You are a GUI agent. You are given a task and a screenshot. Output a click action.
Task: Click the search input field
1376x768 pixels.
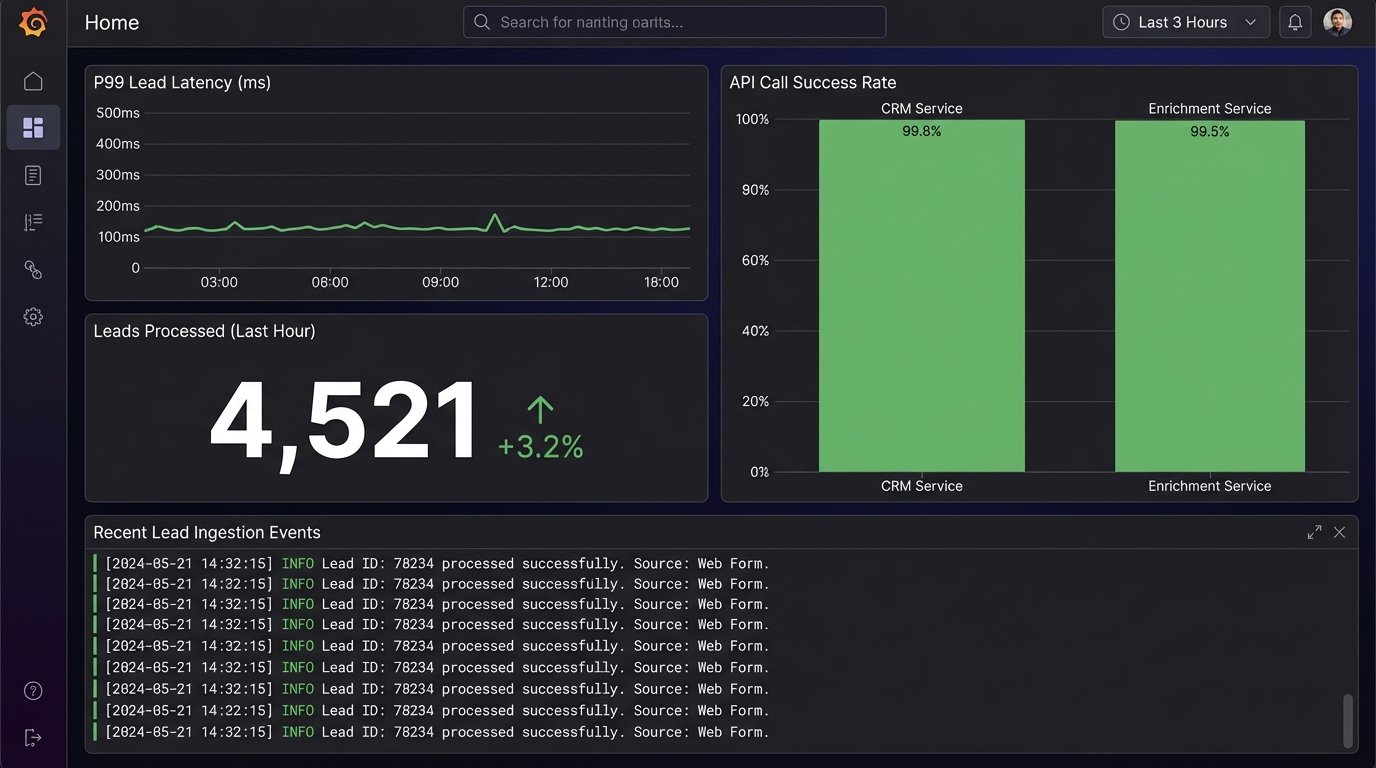tap(674, 22)
